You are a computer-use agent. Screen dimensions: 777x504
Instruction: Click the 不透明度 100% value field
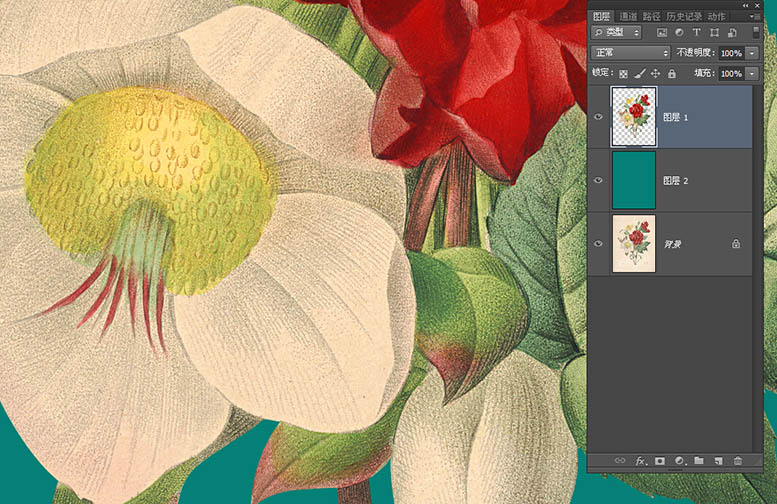click(x=732, y=53)
